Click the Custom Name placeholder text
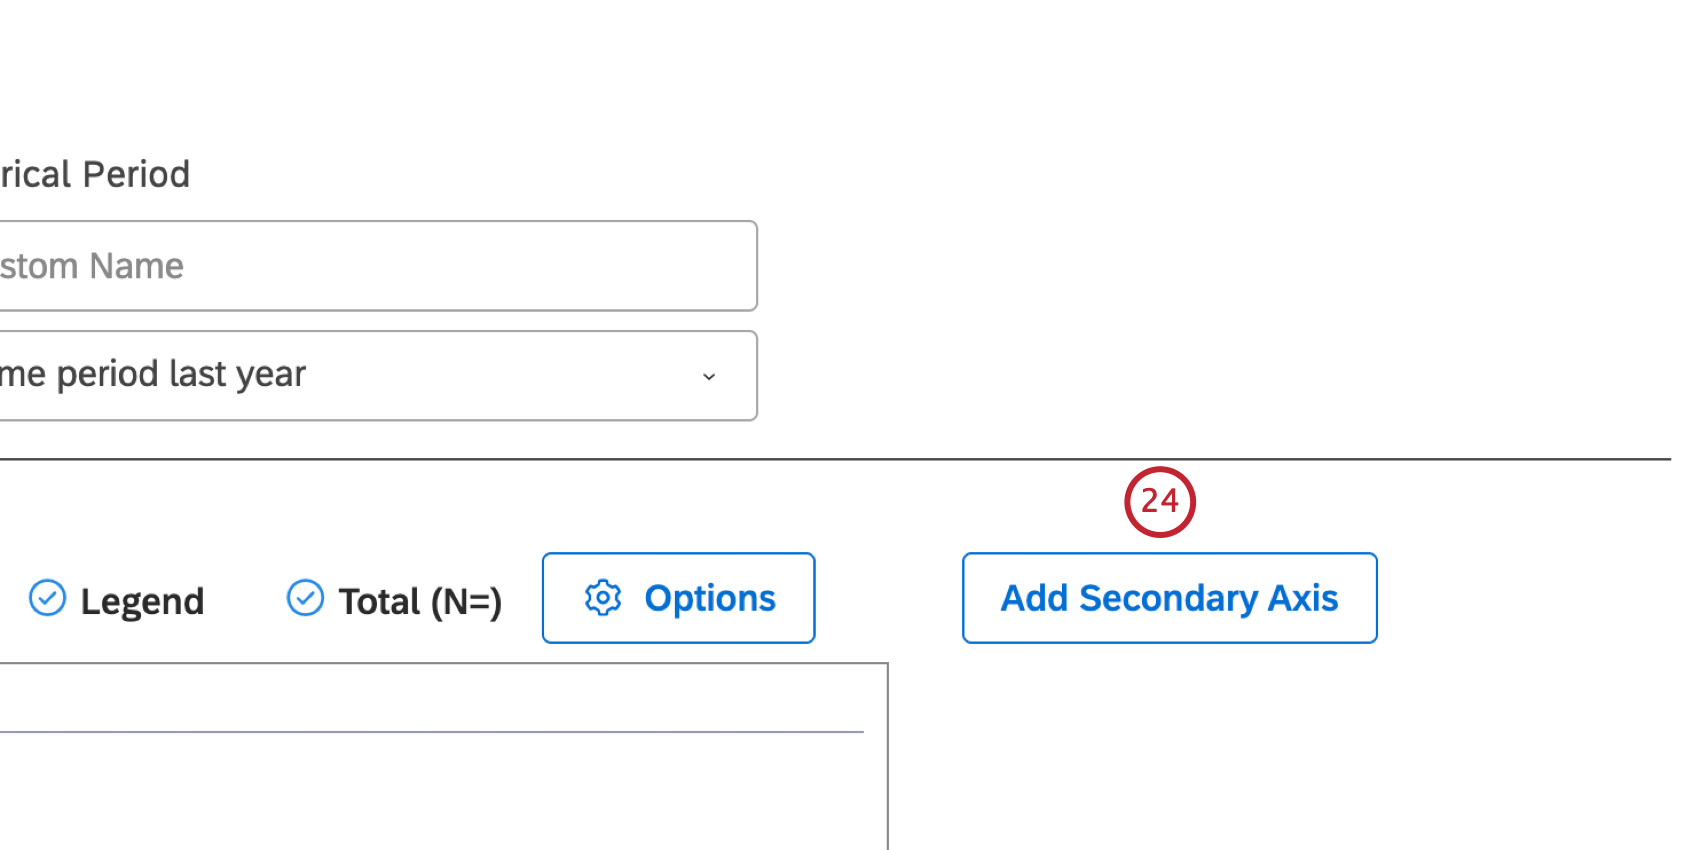This screenshot has width=1700, height=850. click(x=92, y=266)
